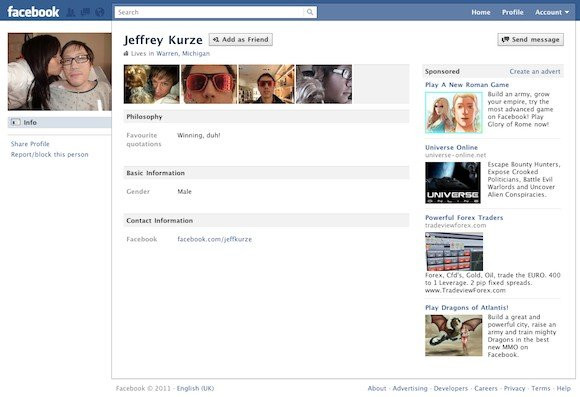Image resolution: width=580 pixels, height=397 pixels.
Task: Open the large profile picture
Action: point(60,72)
